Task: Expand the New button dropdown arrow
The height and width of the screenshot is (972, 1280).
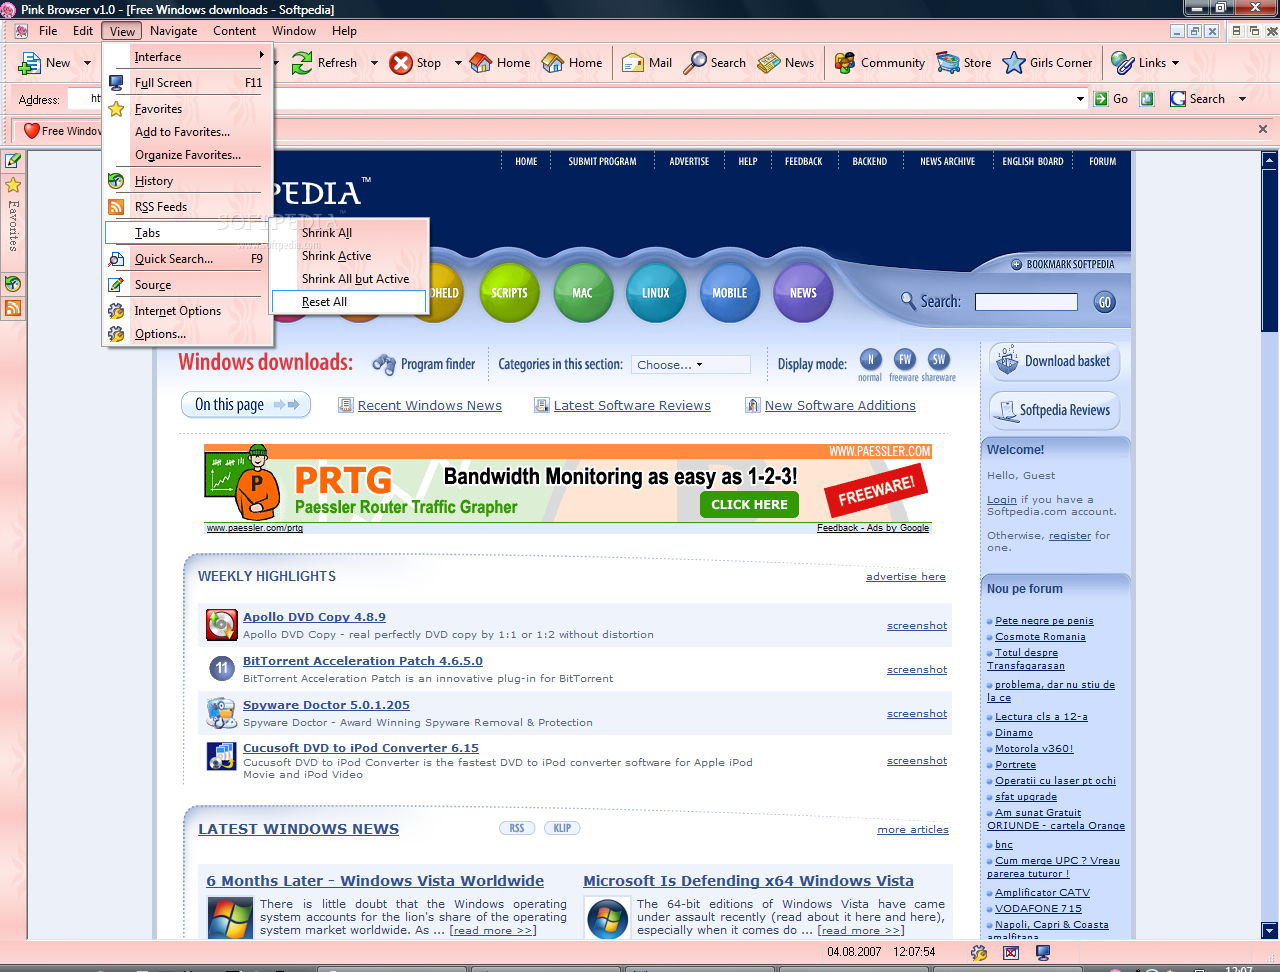Action: (x=87, y=63)
